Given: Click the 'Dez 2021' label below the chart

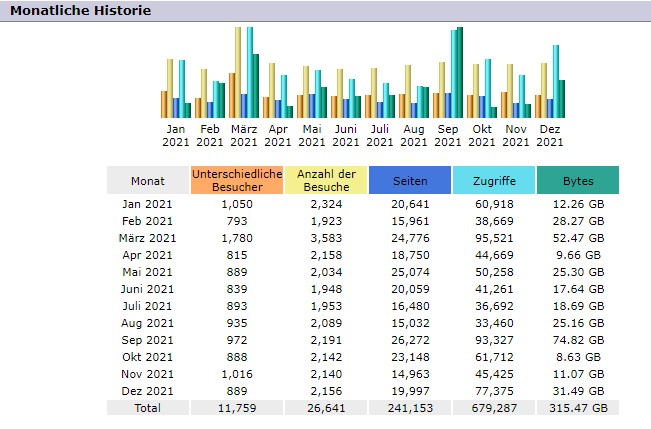Looking at the screenshot, I should pyautogui.click(x=550, y=136).
